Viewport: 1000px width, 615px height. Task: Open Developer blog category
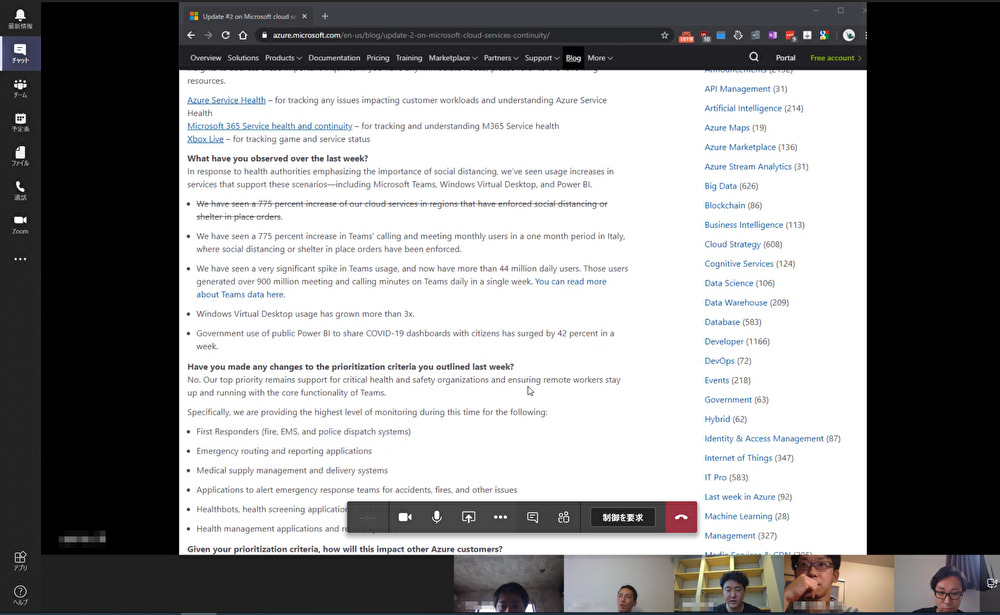click(x=724, y=342)
